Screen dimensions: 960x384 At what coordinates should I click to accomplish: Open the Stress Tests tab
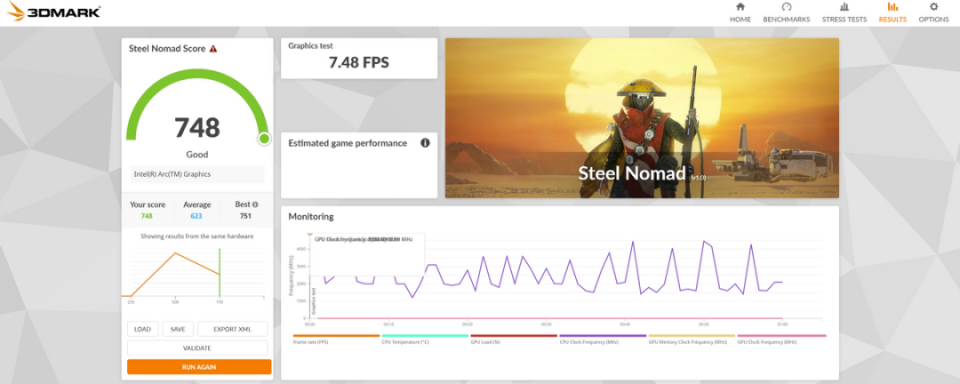(x=844, y=12)
